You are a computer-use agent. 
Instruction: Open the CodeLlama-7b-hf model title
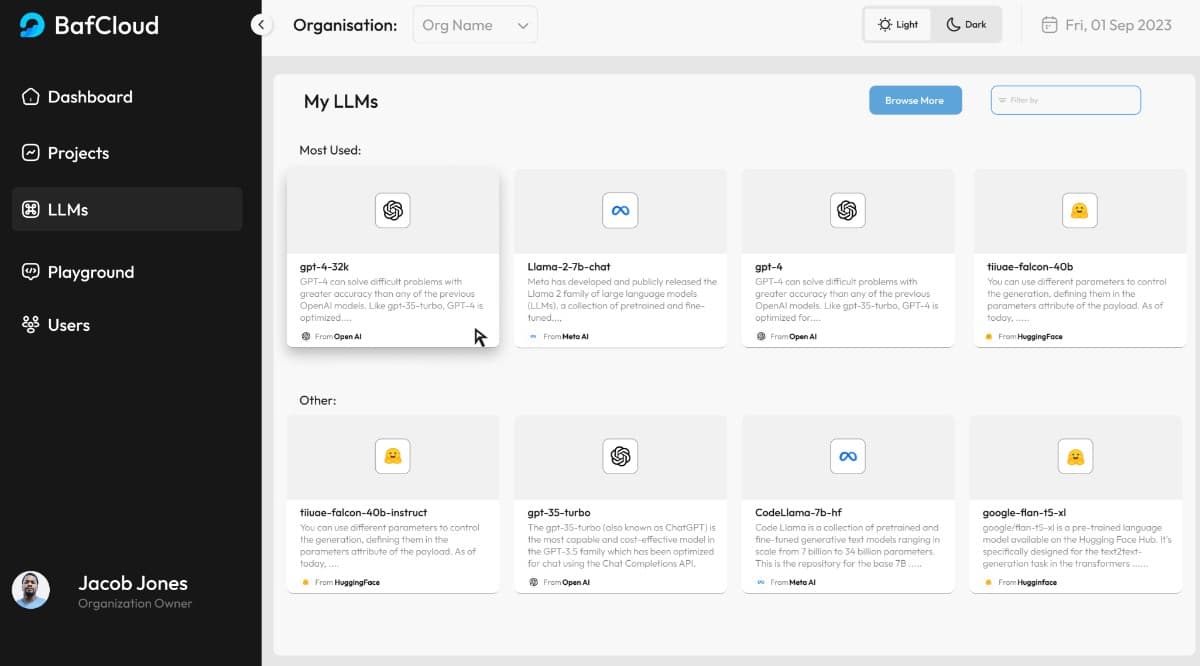[797, 513]
